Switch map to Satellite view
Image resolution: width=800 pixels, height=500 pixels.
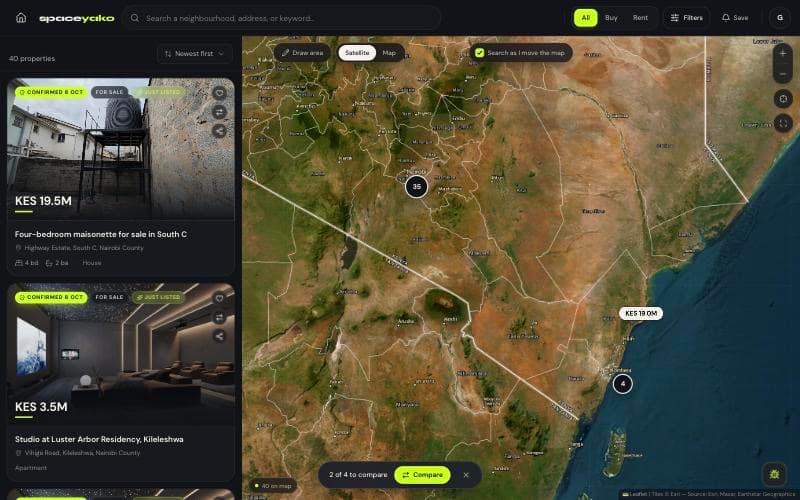pyautogui.click(x=357, y=53)
